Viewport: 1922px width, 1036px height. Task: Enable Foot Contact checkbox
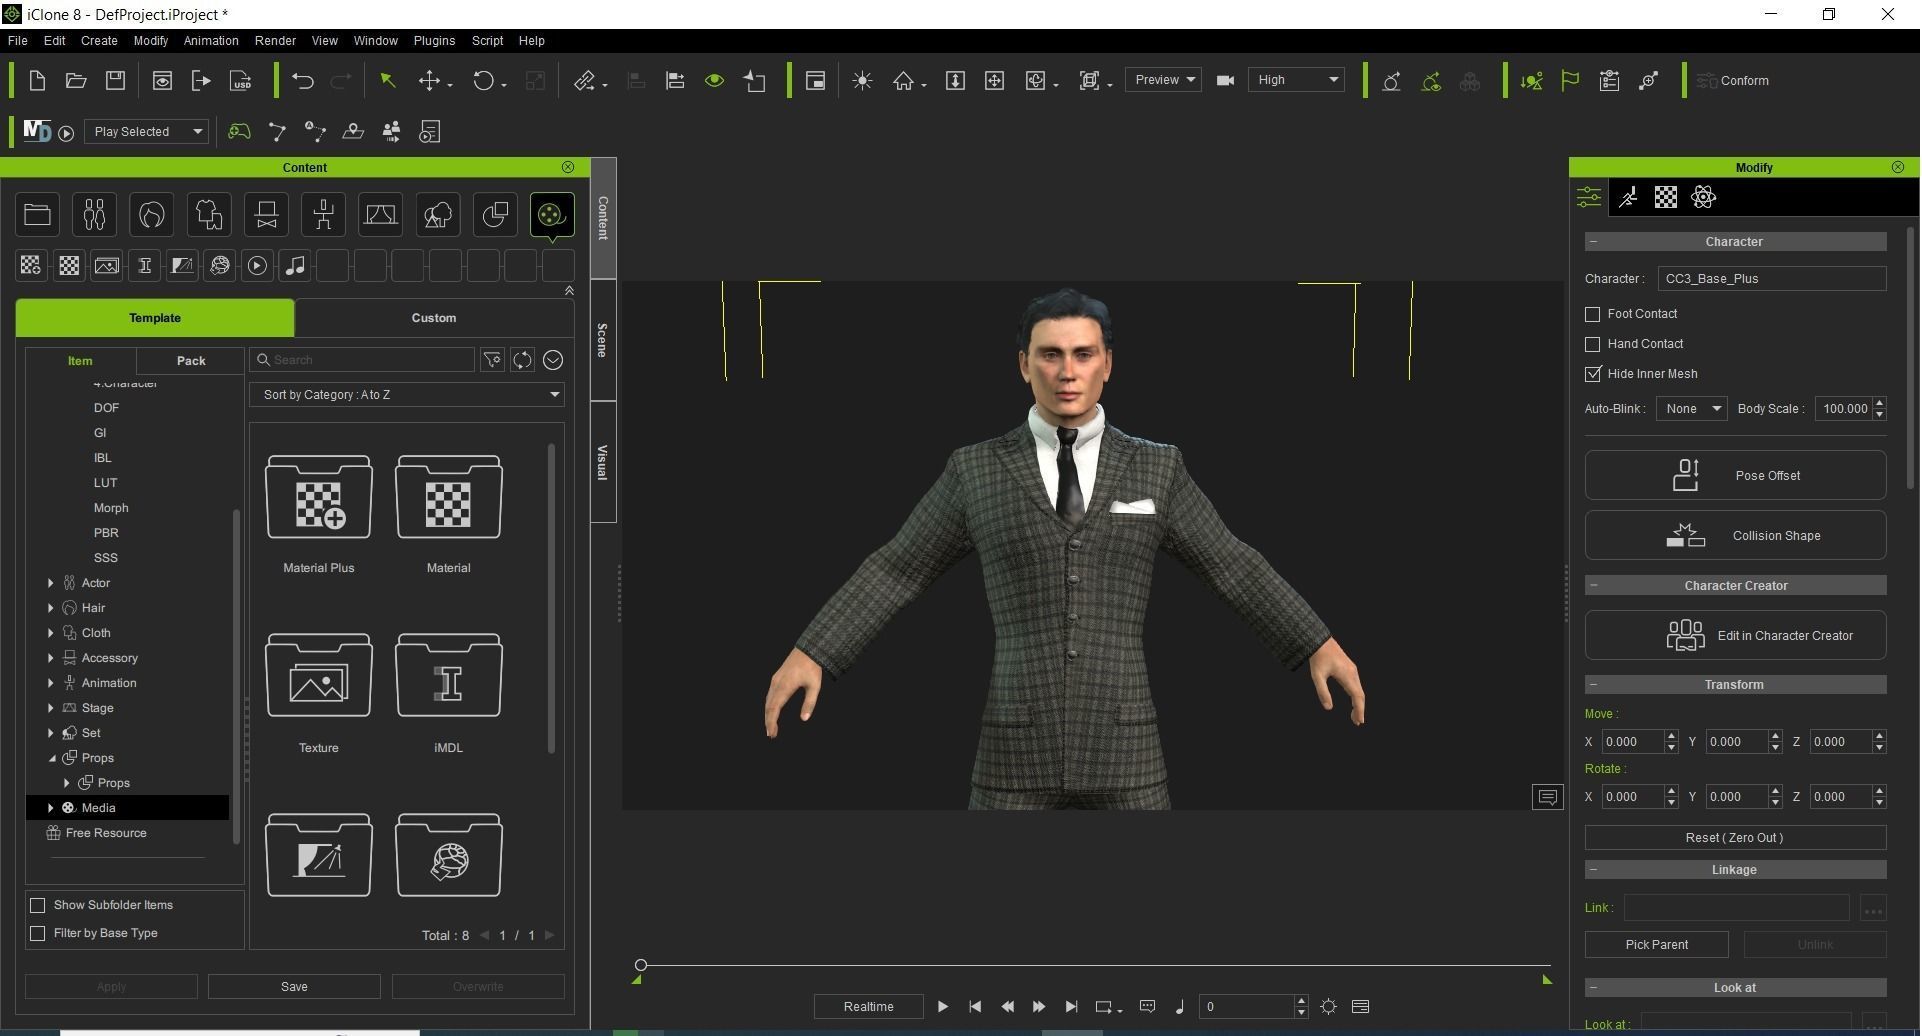click(x=1593, y=314)
